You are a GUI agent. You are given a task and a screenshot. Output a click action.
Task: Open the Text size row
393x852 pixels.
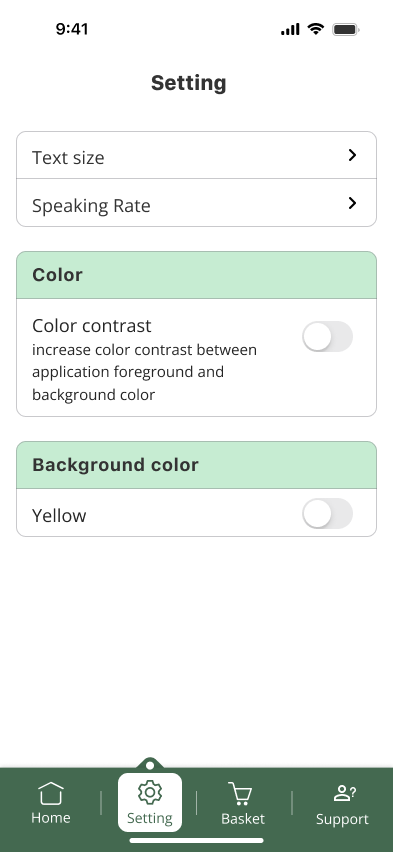pyautogui.click(x=196, y=155)
